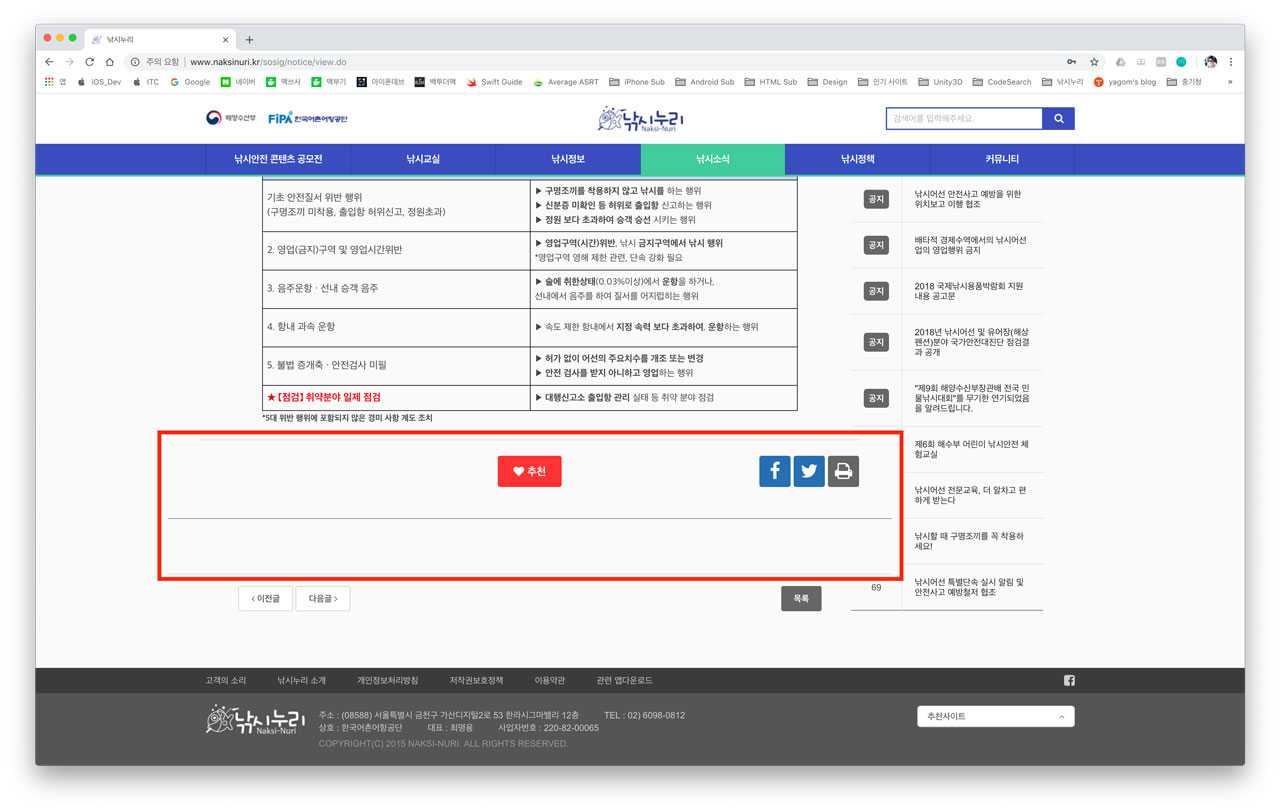Share post via Twitter icon
Screen dimensions: 1280x812
[809, 471]
